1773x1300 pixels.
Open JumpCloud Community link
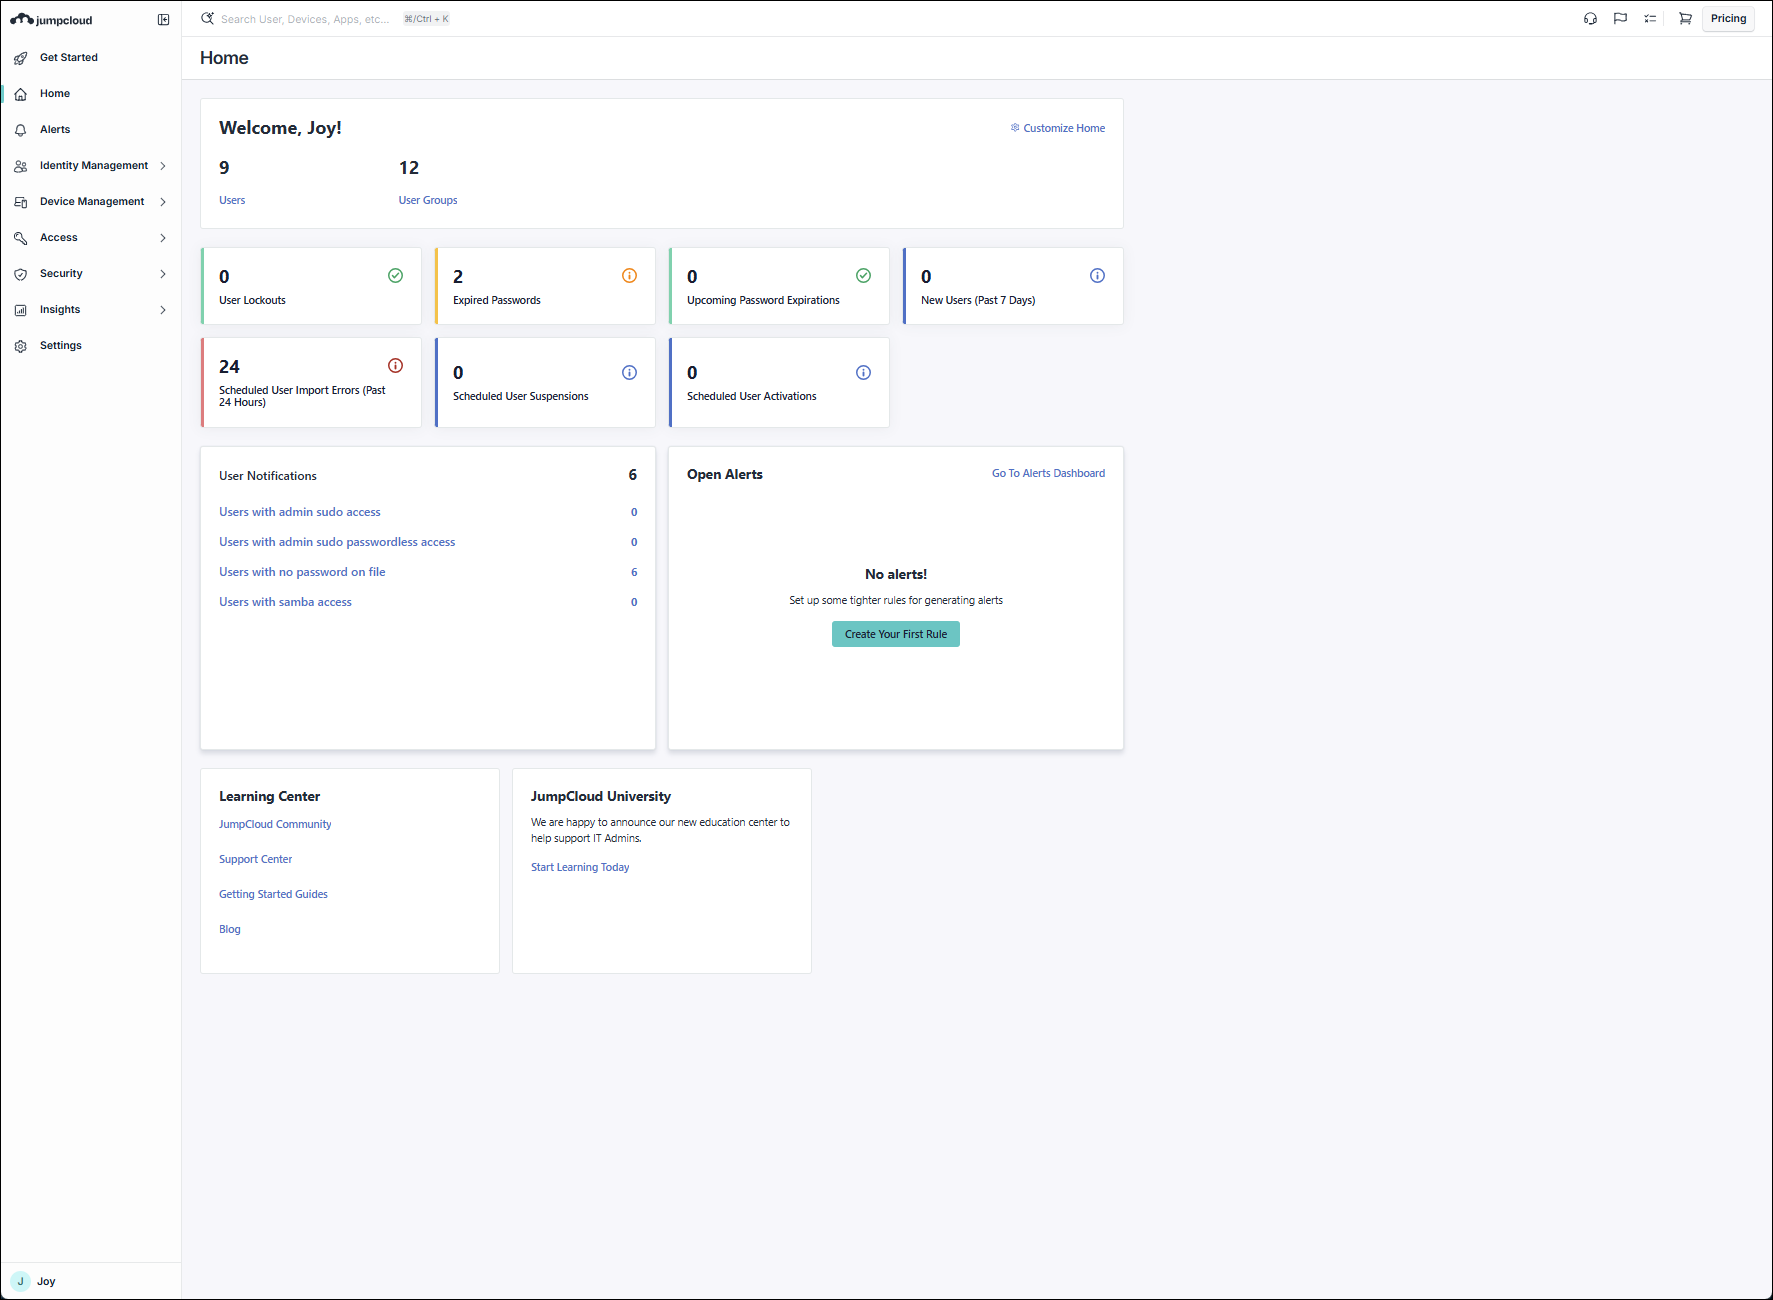275,824
